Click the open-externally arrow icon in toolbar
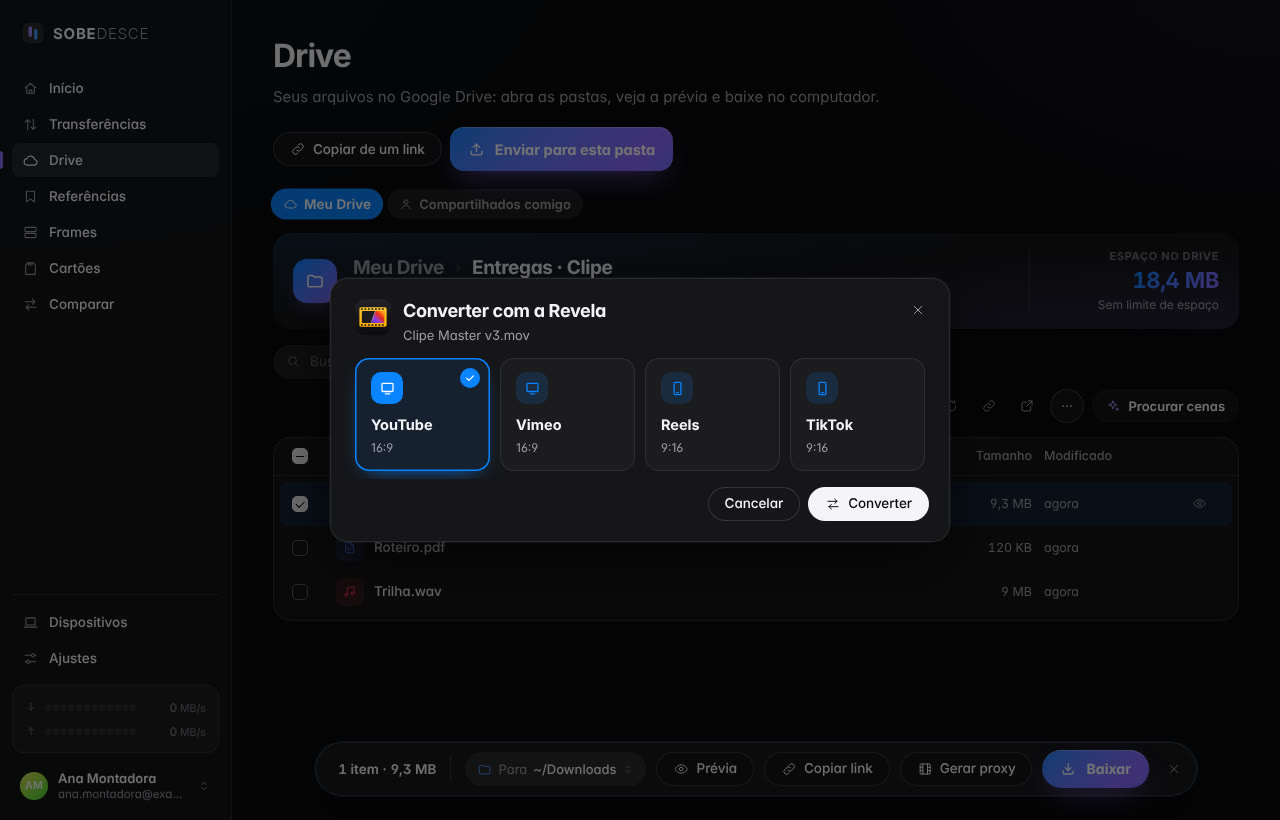Viewport: 1280px width, 820px height. point(1027,406)
